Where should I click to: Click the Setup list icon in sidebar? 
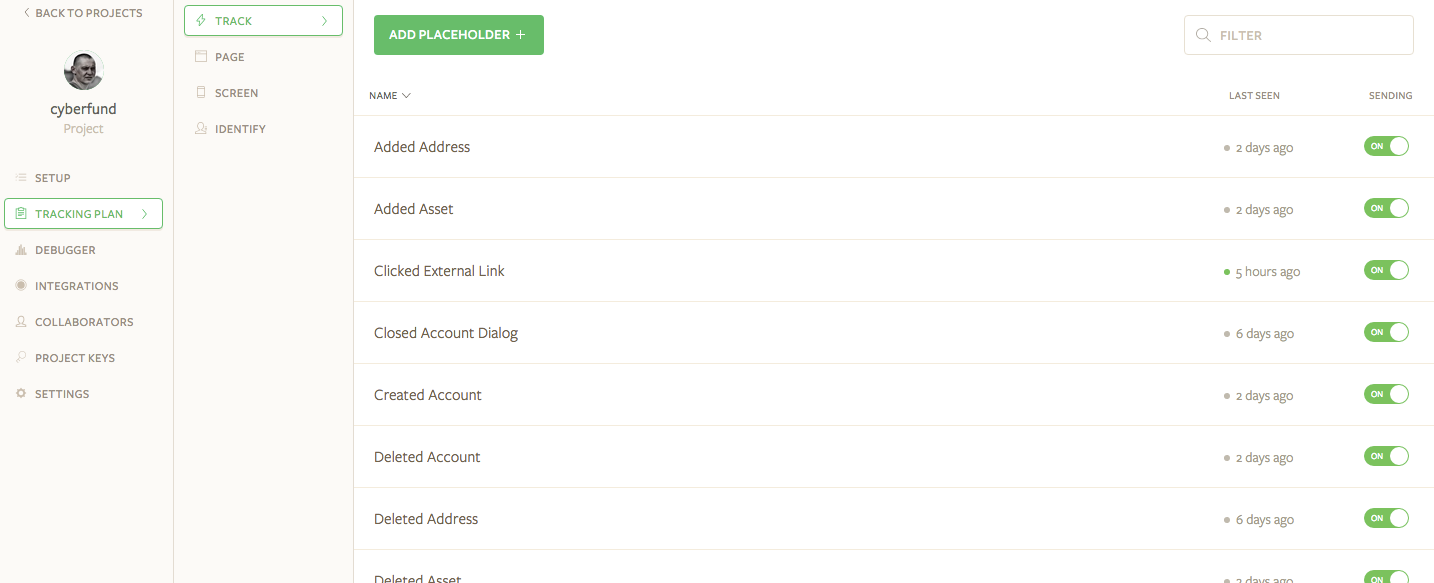(x=21, y=178)
